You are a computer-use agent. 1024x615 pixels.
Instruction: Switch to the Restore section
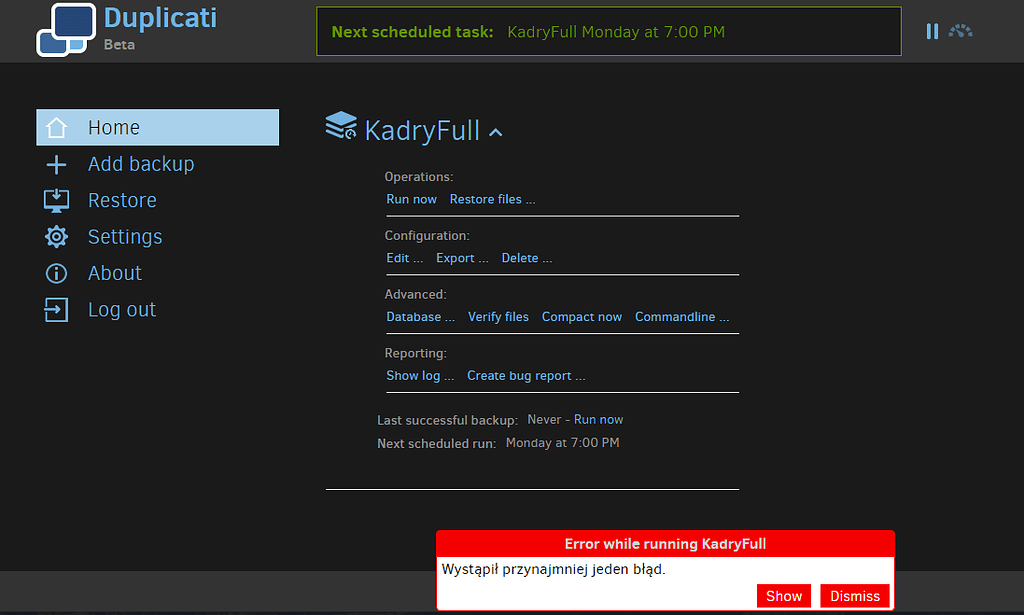[x=122, y=199]
